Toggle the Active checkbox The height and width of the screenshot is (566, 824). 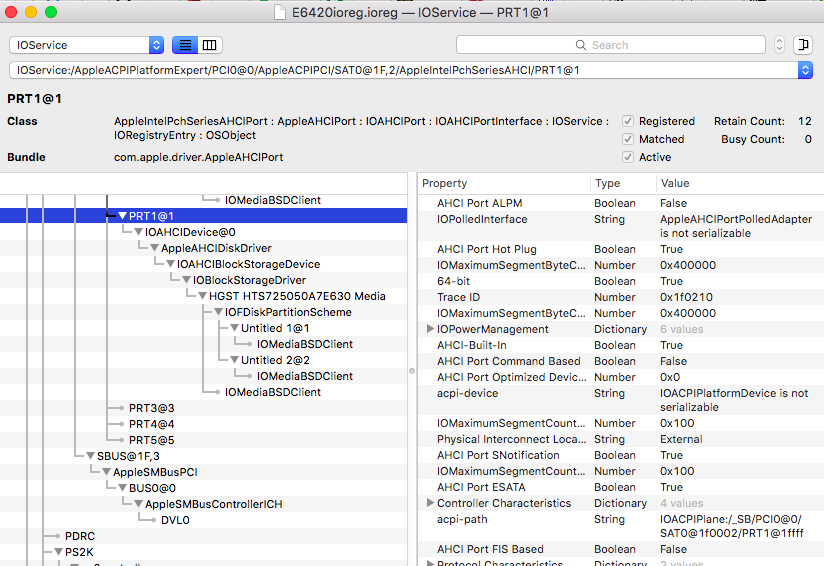click(x=628, y=157)
